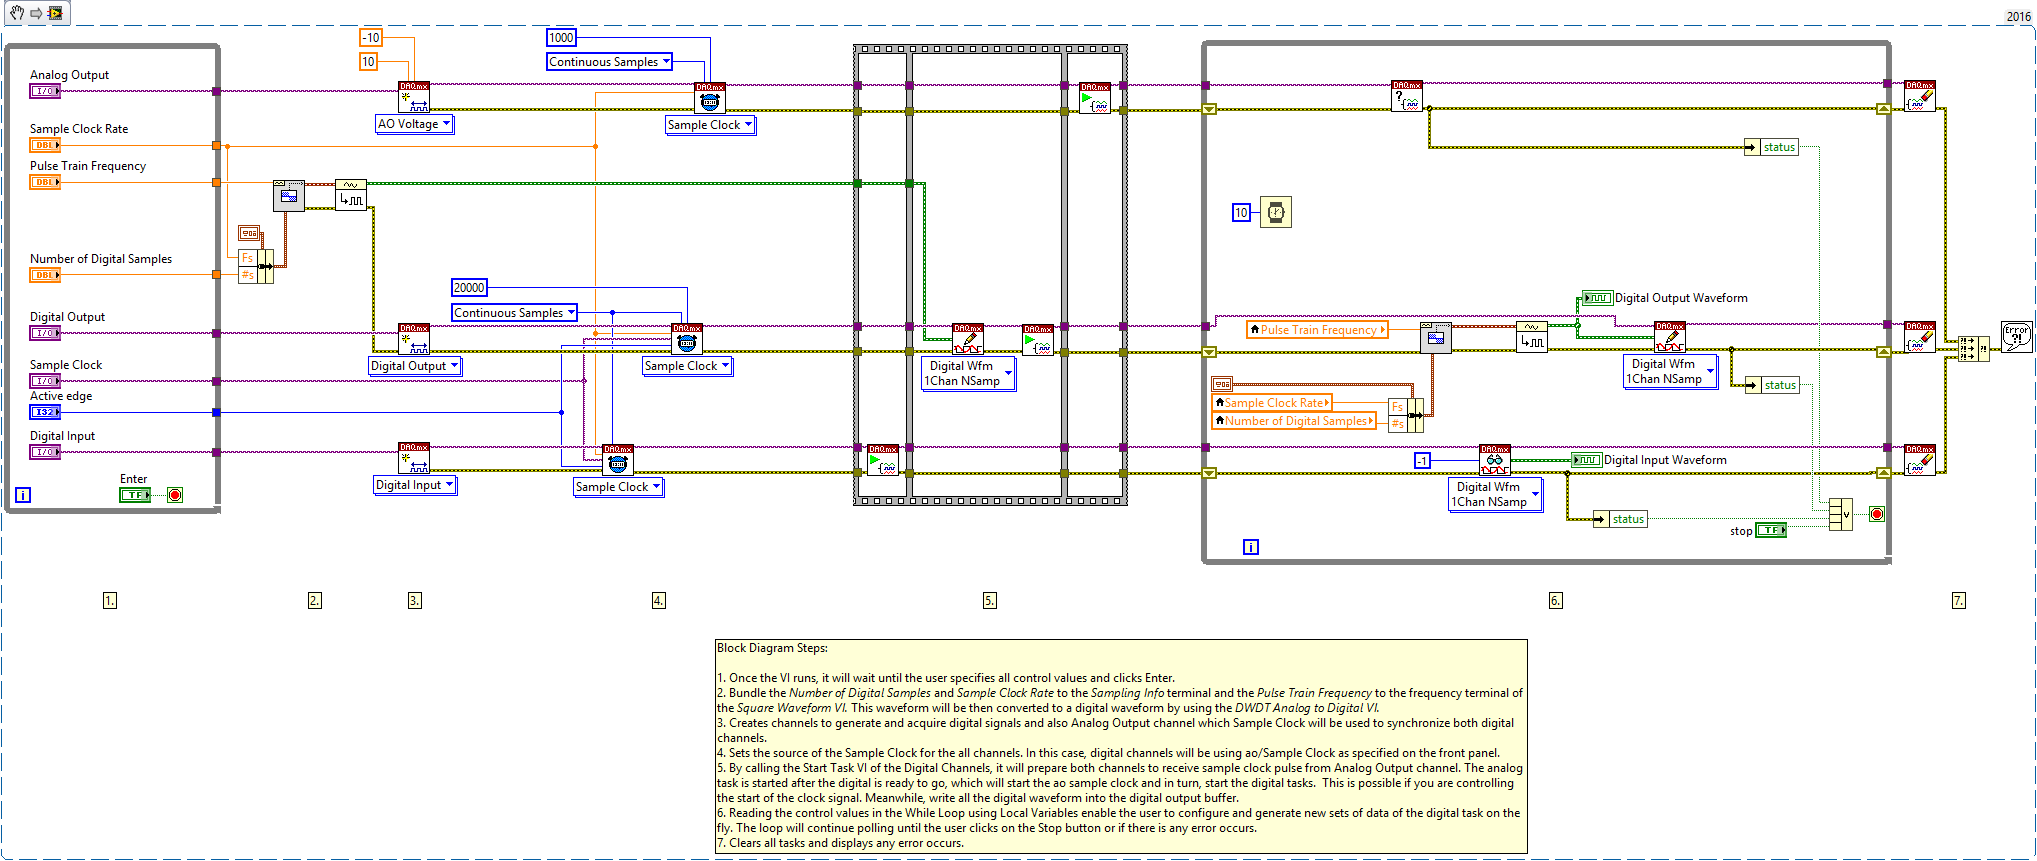Click the Digital Input Waveform indicator terminal
Viewport: 2037px width, 861px height.
[1587, 460]
